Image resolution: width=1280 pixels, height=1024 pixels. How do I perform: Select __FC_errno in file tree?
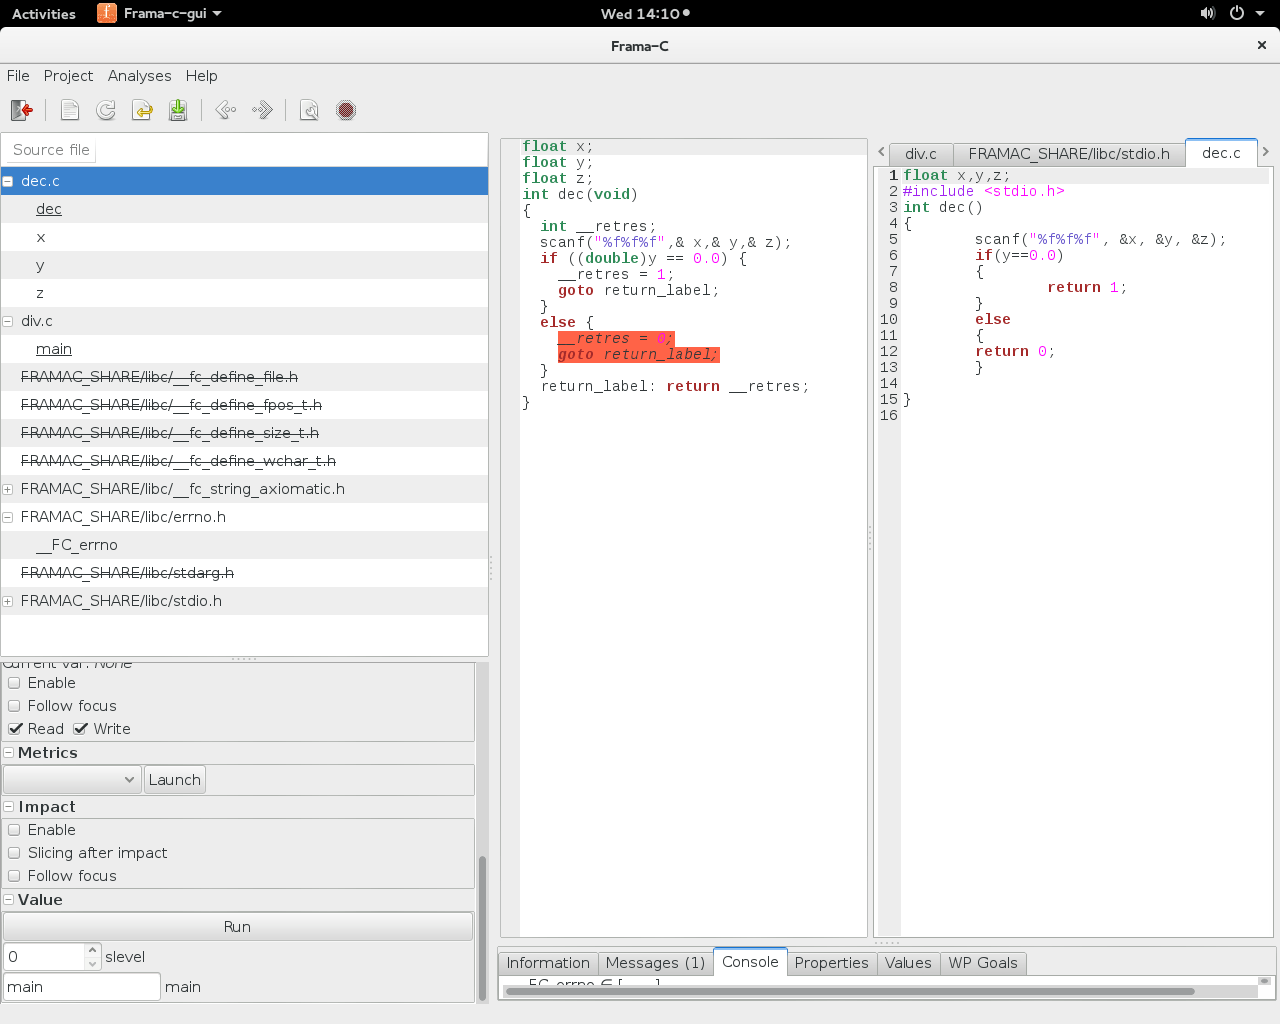pos(77,545)
